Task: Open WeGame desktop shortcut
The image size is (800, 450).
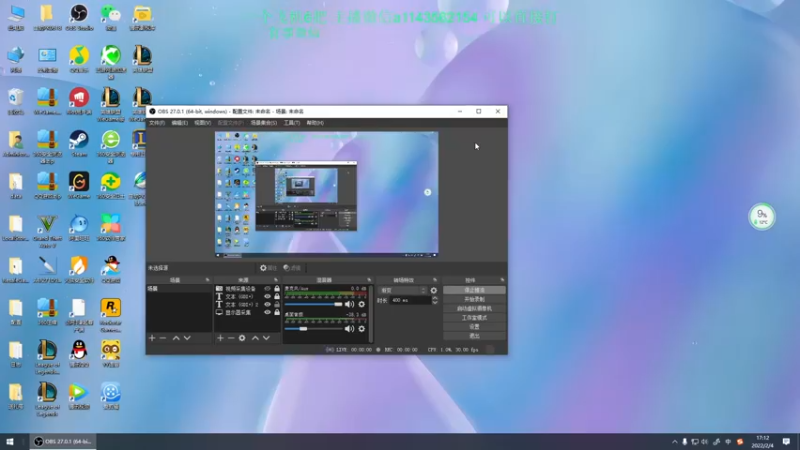Action: pyautogui.click(x=79, y=186)
